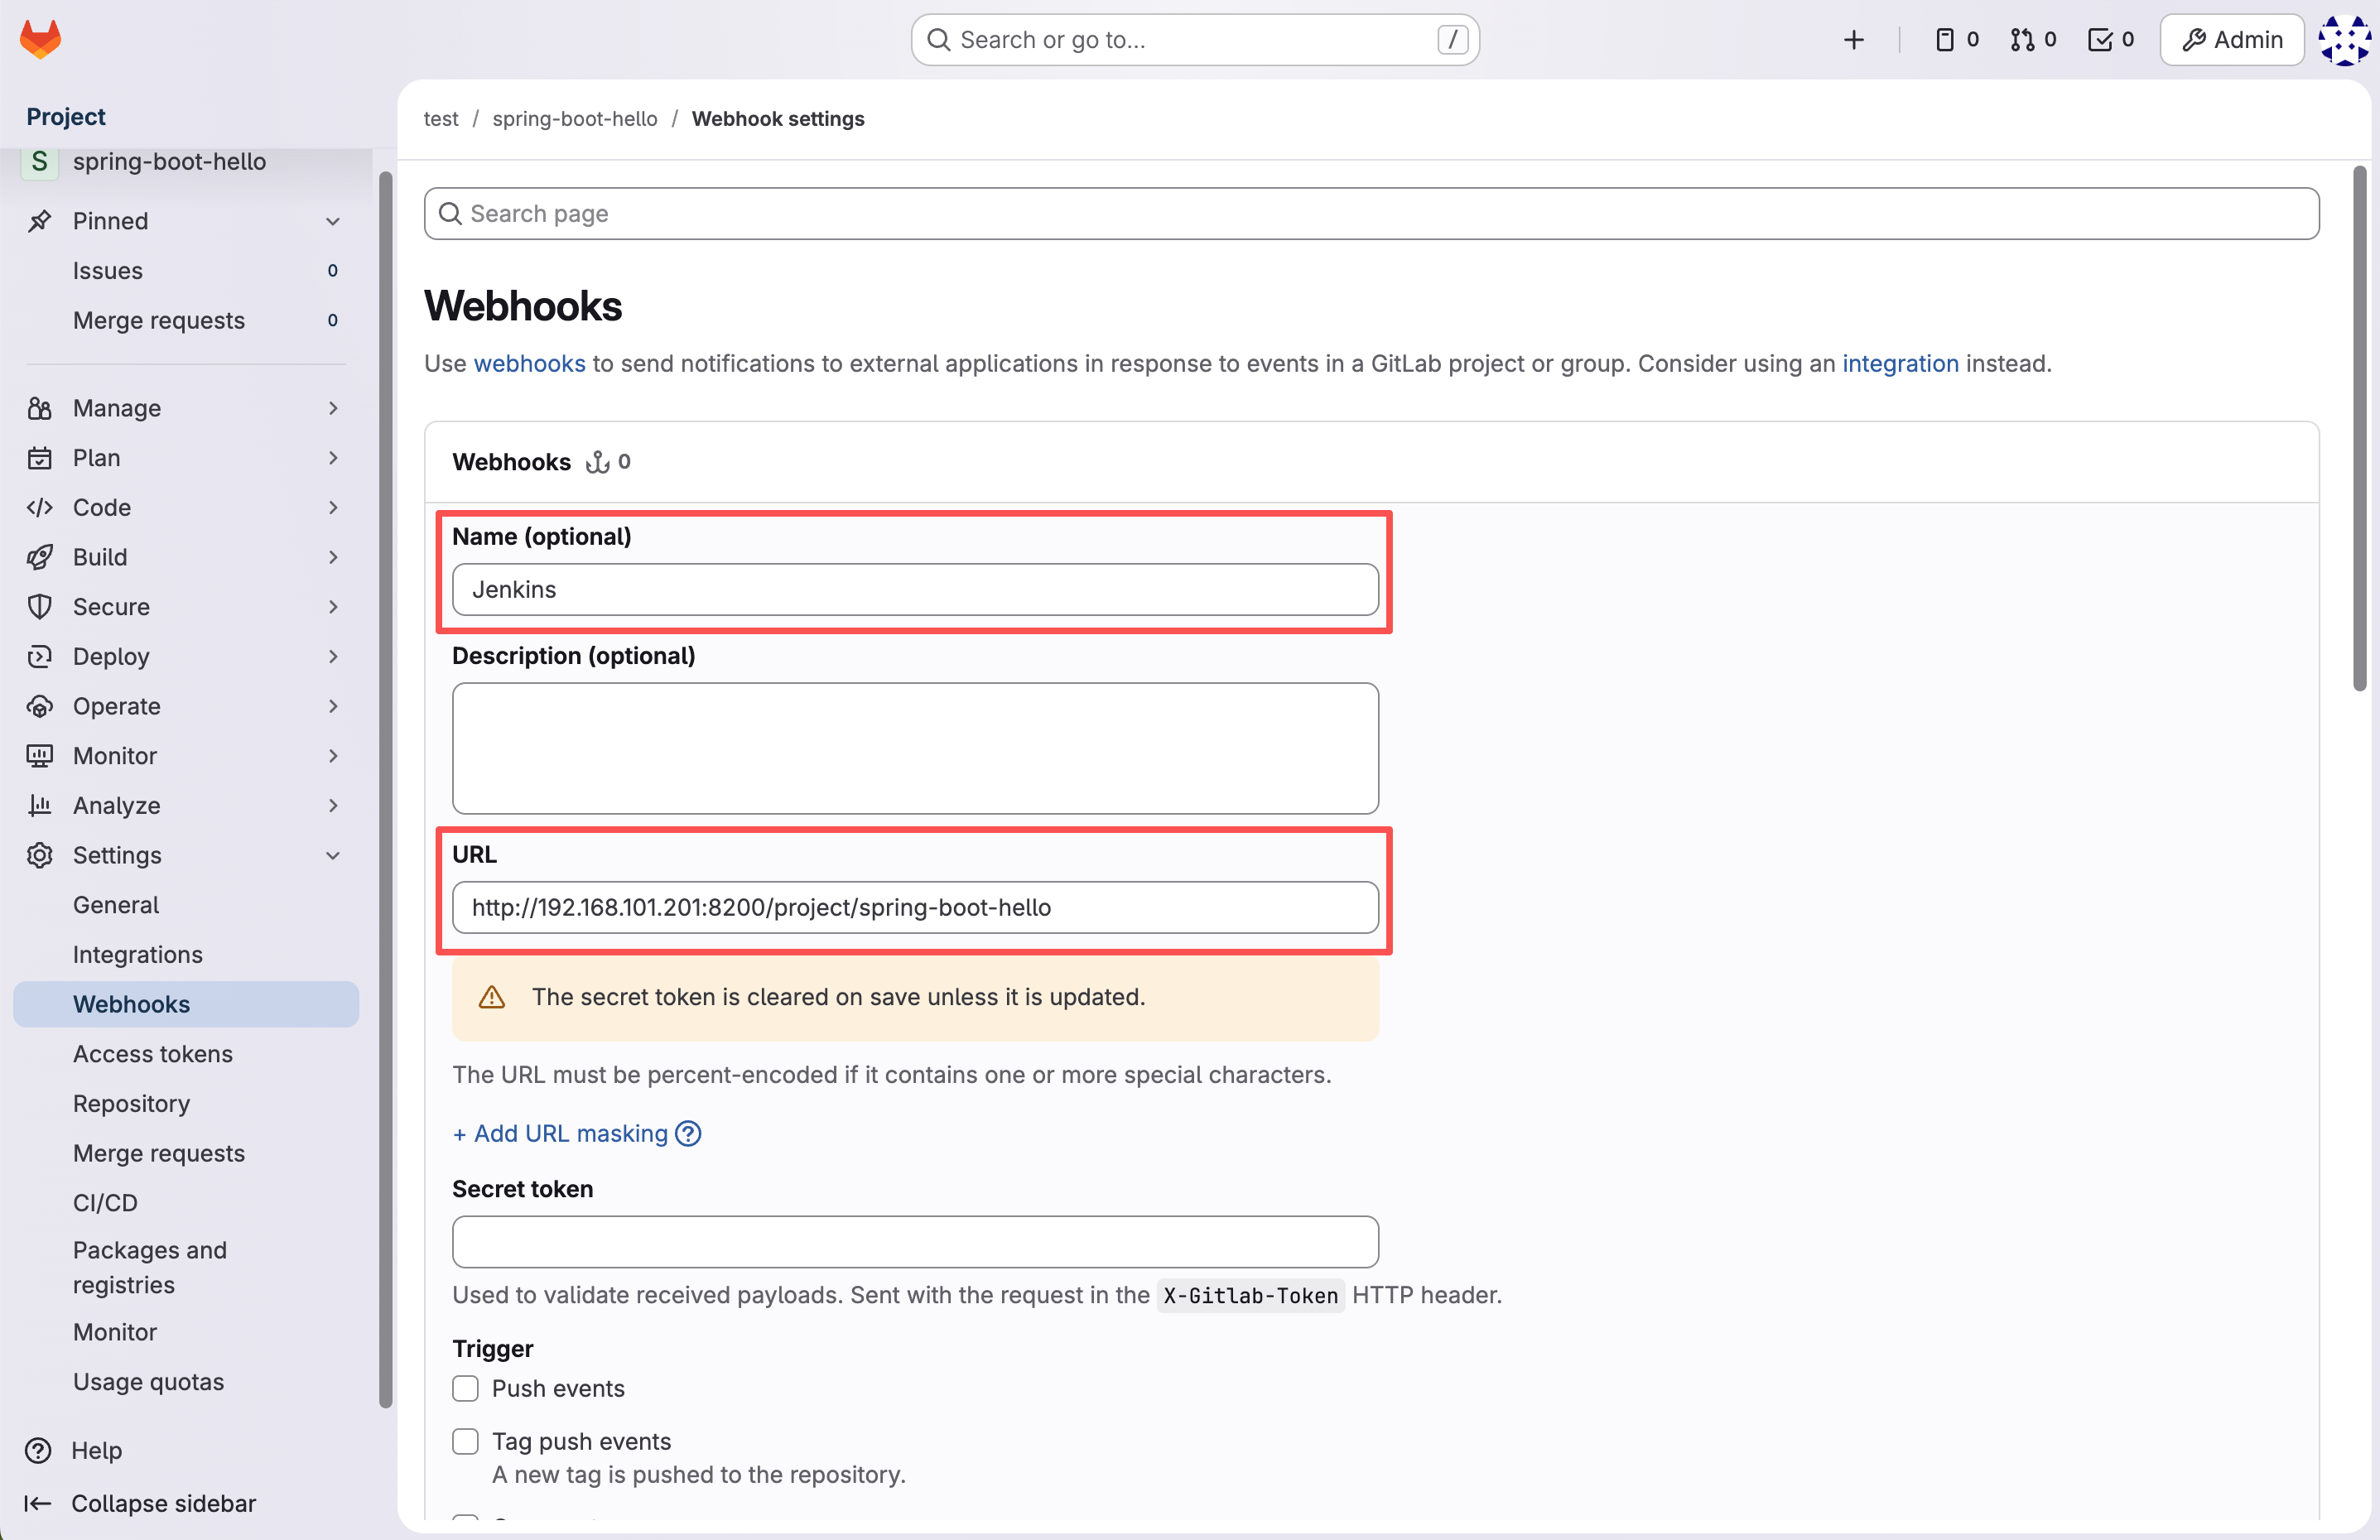Collapse the Settings section in sidebar

pos(333,855)
